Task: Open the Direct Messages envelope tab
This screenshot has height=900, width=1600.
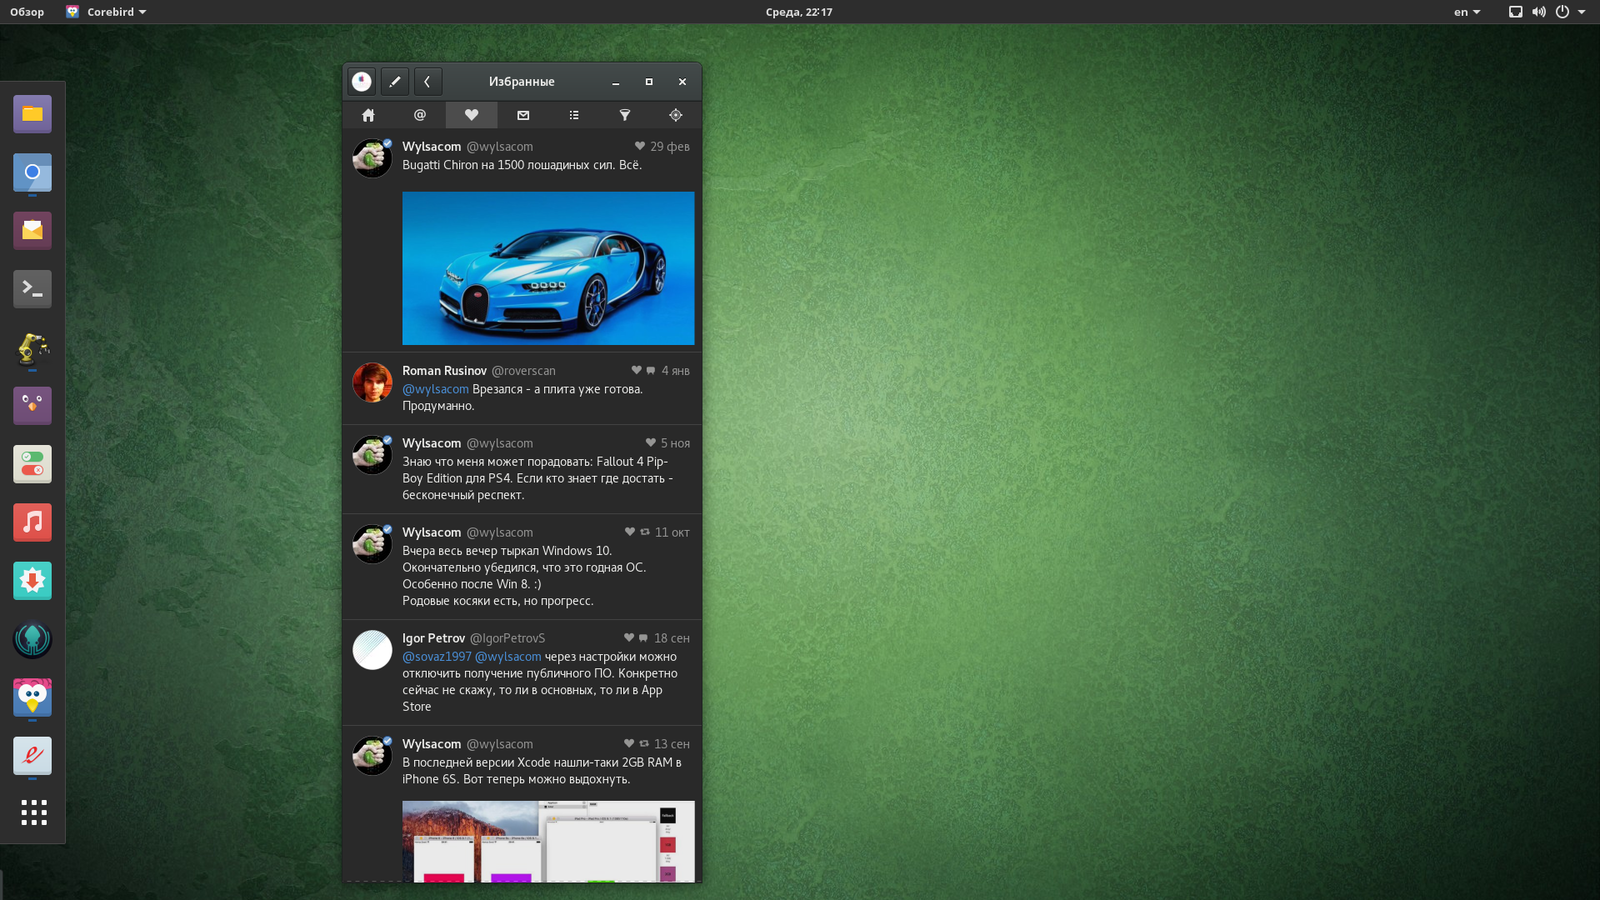Action: click(x=523, y=115)
